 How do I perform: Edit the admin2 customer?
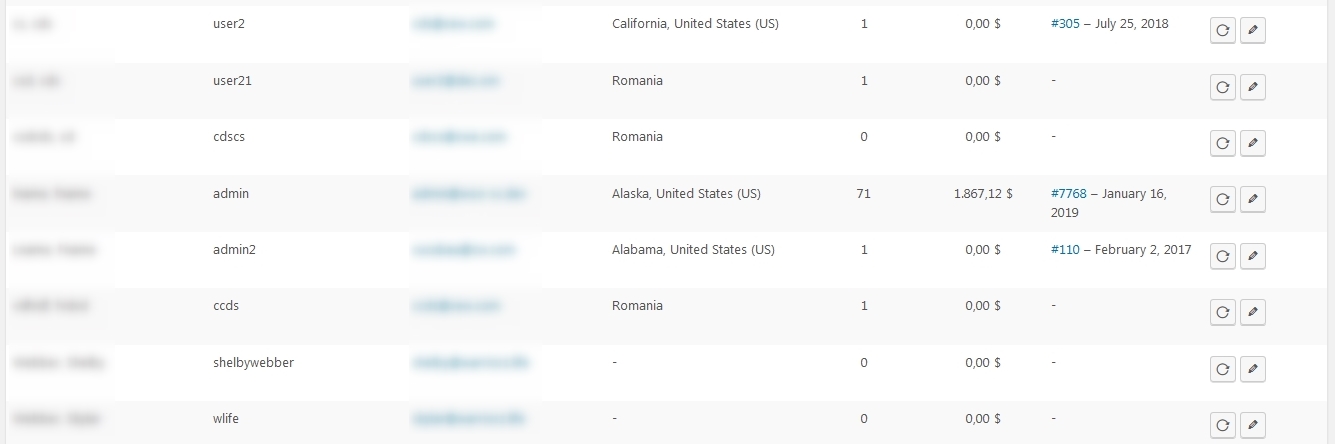(x=1253, y=256)
